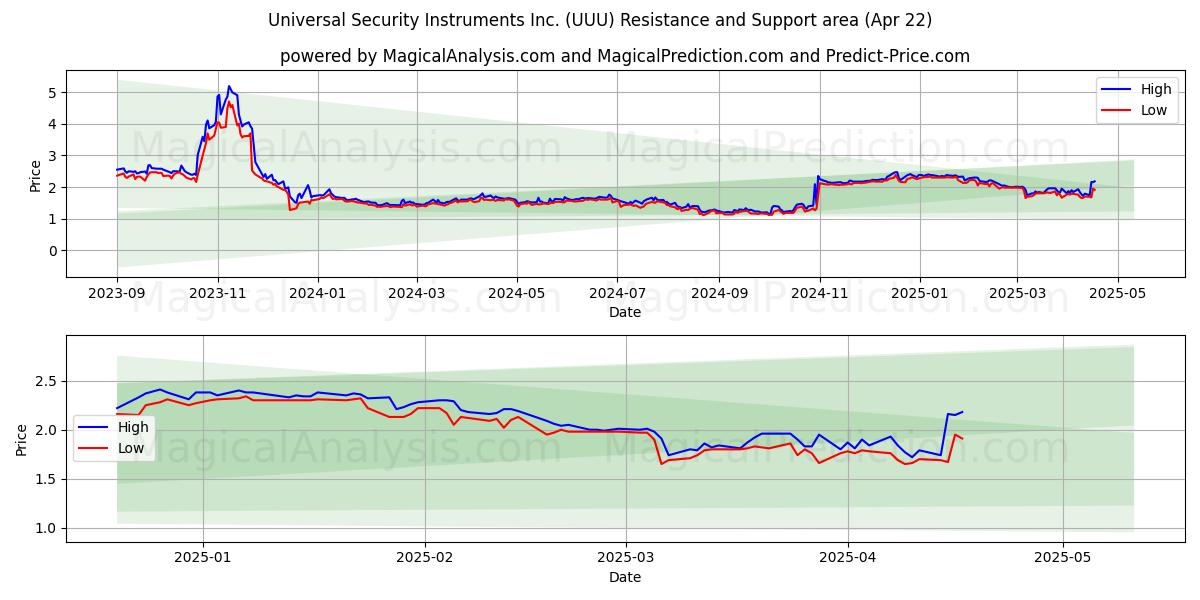Click the 'Date' axis label under the lower chart
Image resolution: width=1200 pixels, height=600 pixels.
pyautogui.click(x=625, y=577)
